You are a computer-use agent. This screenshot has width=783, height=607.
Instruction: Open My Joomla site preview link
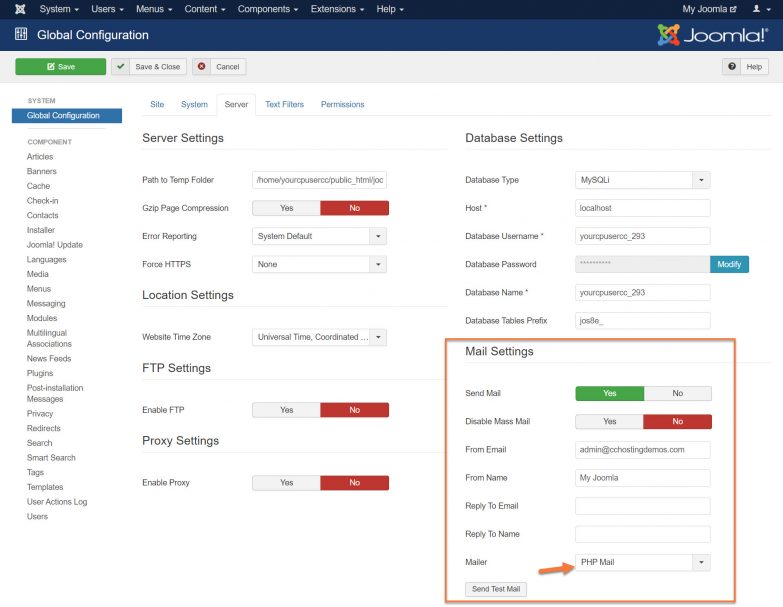tap(709, 9)
